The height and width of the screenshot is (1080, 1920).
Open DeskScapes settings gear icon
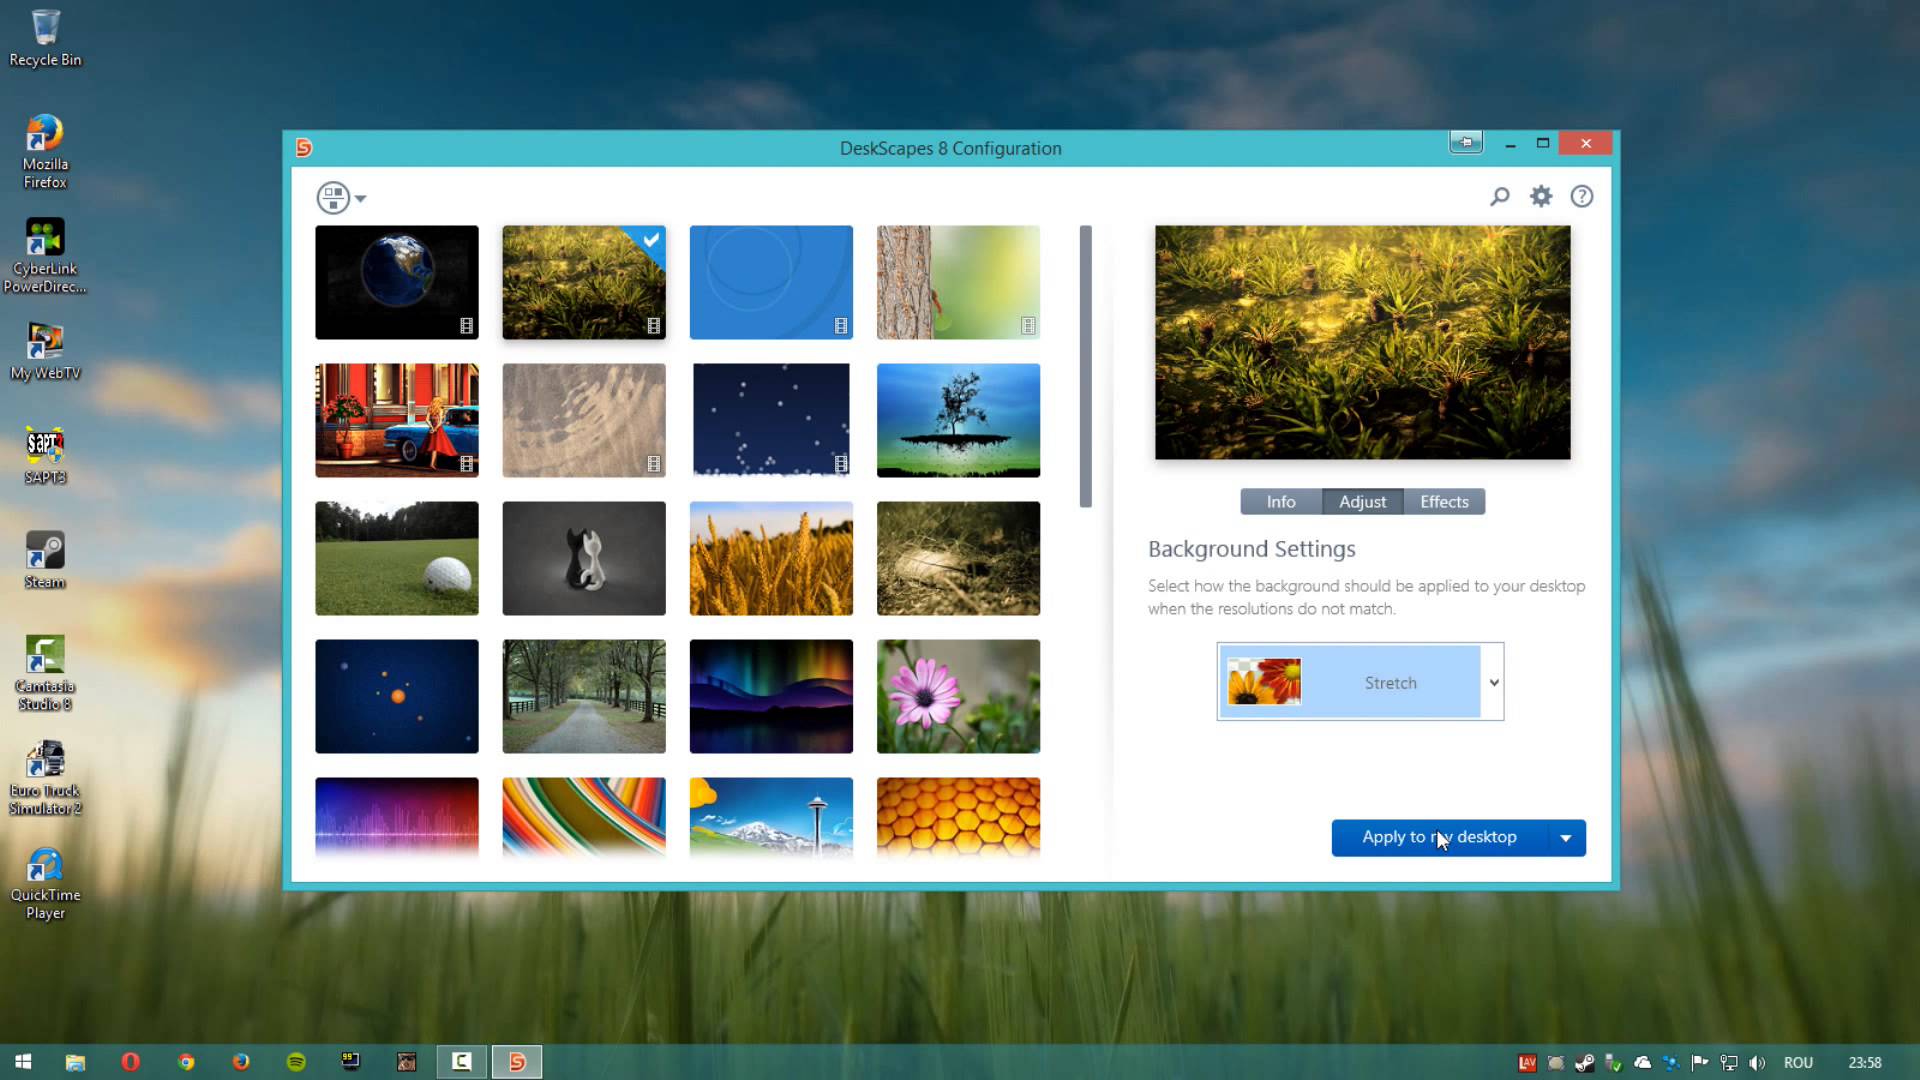(x=1541, y=196)
